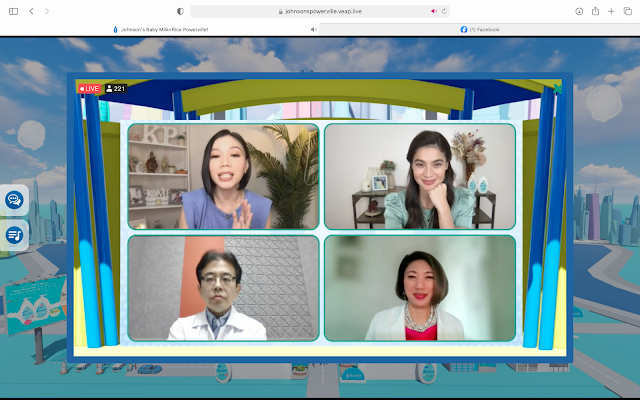
Task: Click the 221 viewers counter
Action: [116, 89]
